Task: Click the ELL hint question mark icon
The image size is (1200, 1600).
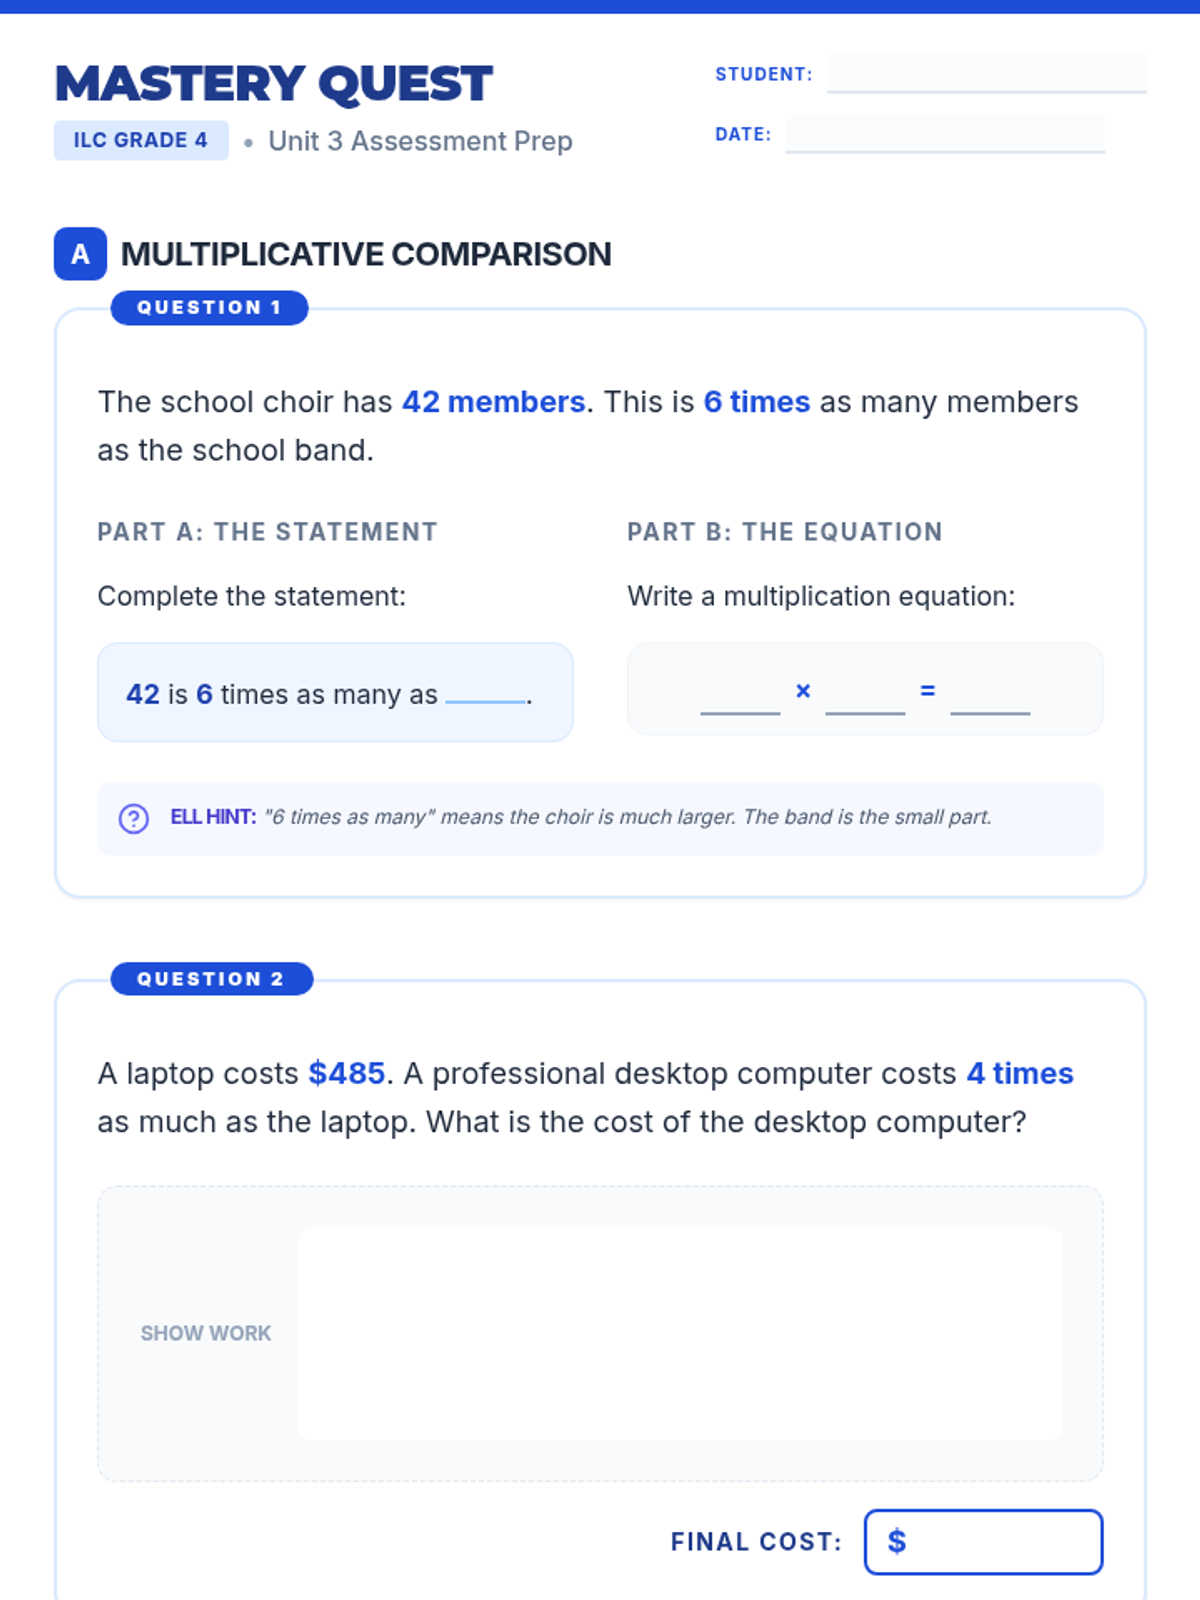Action: 134,819
